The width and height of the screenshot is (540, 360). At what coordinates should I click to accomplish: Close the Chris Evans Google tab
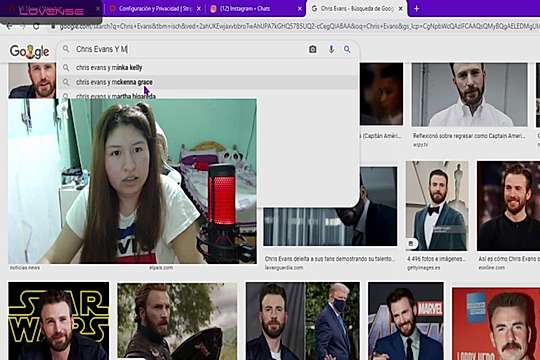pyautogui.click(x=401, y=9)
